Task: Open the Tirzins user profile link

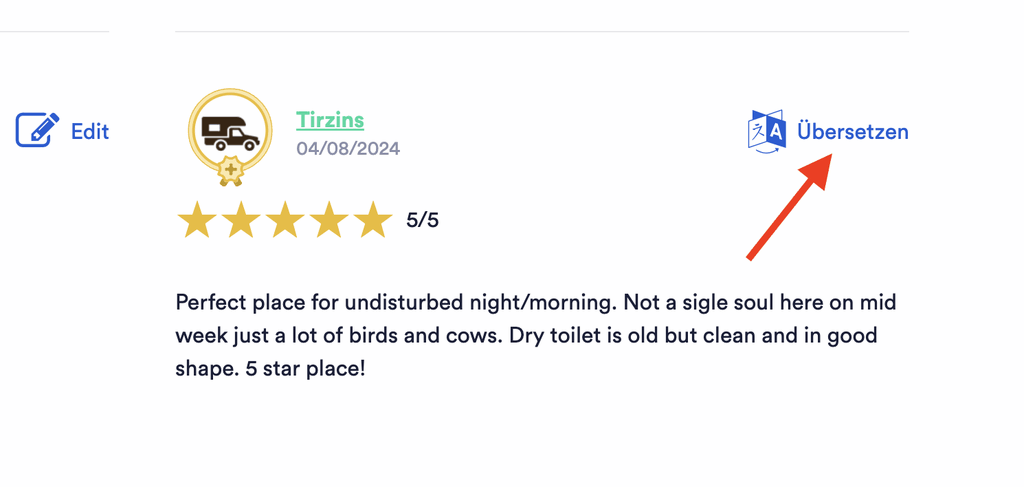Action: coord(330,120)
